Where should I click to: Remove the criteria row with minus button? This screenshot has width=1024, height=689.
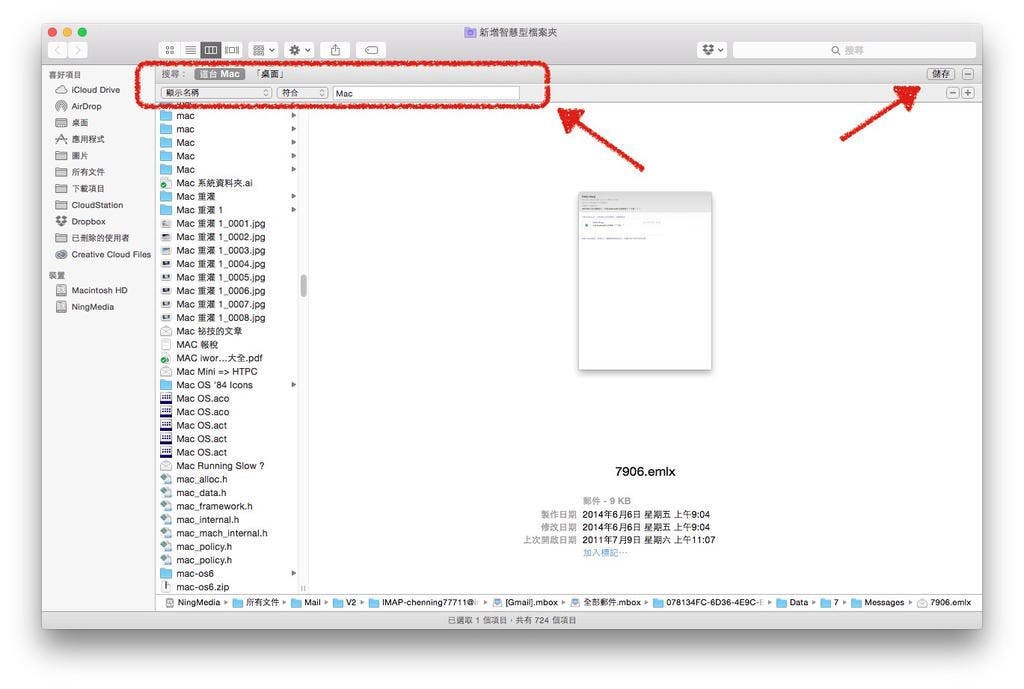click(953, 93)
